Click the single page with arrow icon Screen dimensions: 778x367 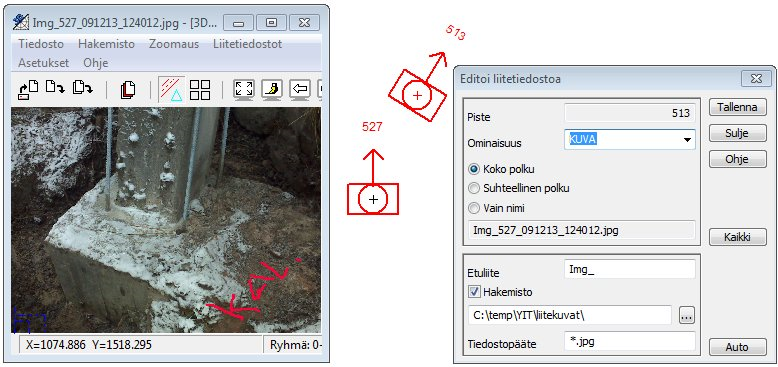coord(55,88)
